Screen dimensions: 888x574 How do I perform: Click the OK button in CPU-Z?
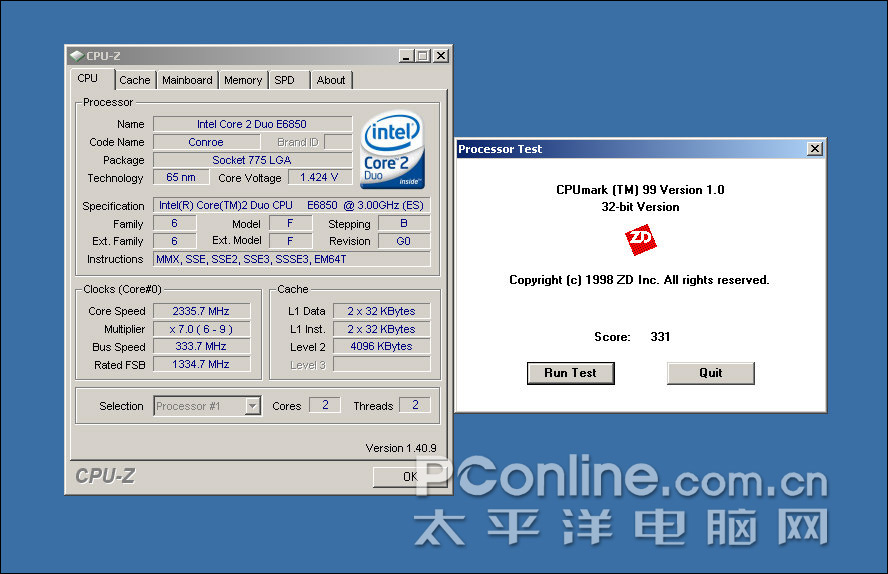pos(410,477)
